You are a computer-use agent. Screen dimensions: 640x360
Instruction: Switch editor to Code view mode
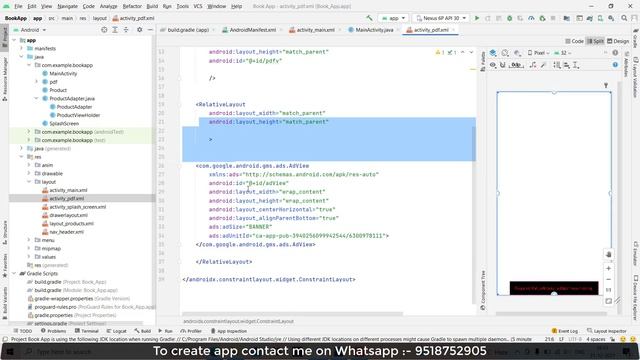[575, 41]
